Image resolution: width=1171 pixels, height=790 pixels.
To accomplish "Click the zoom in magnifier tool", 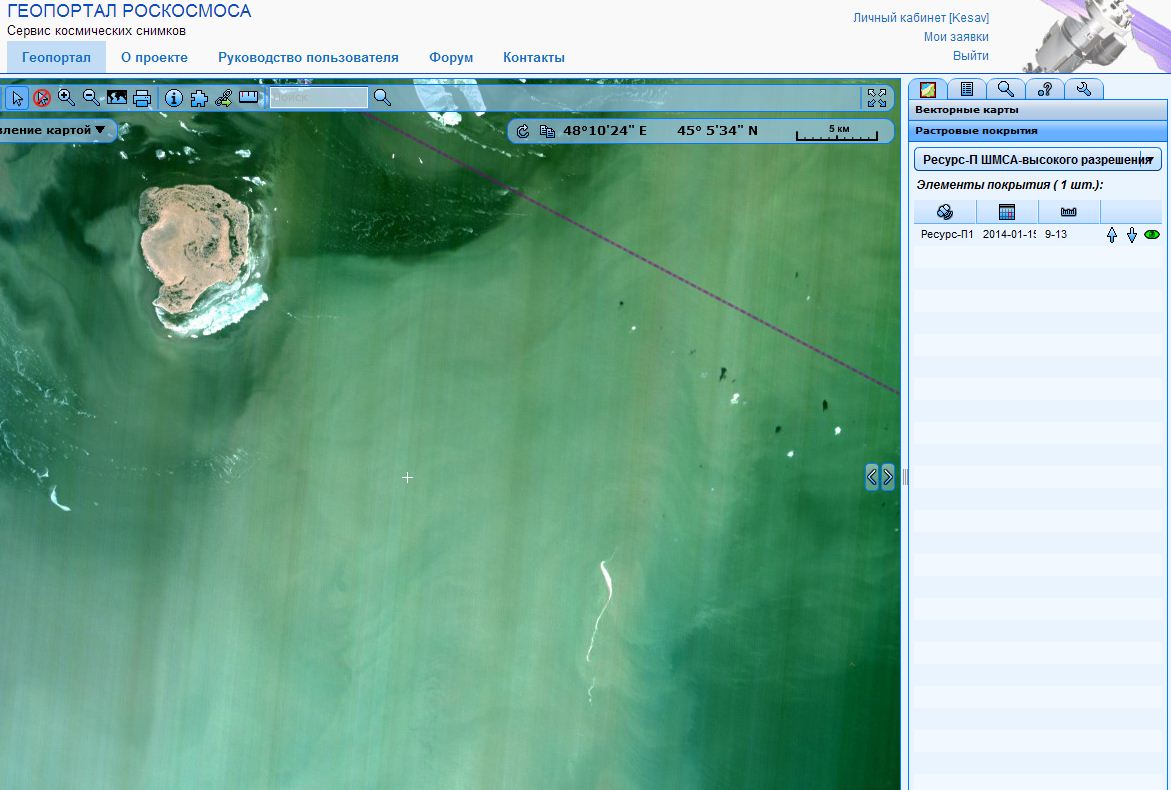I will pos(66,98).
